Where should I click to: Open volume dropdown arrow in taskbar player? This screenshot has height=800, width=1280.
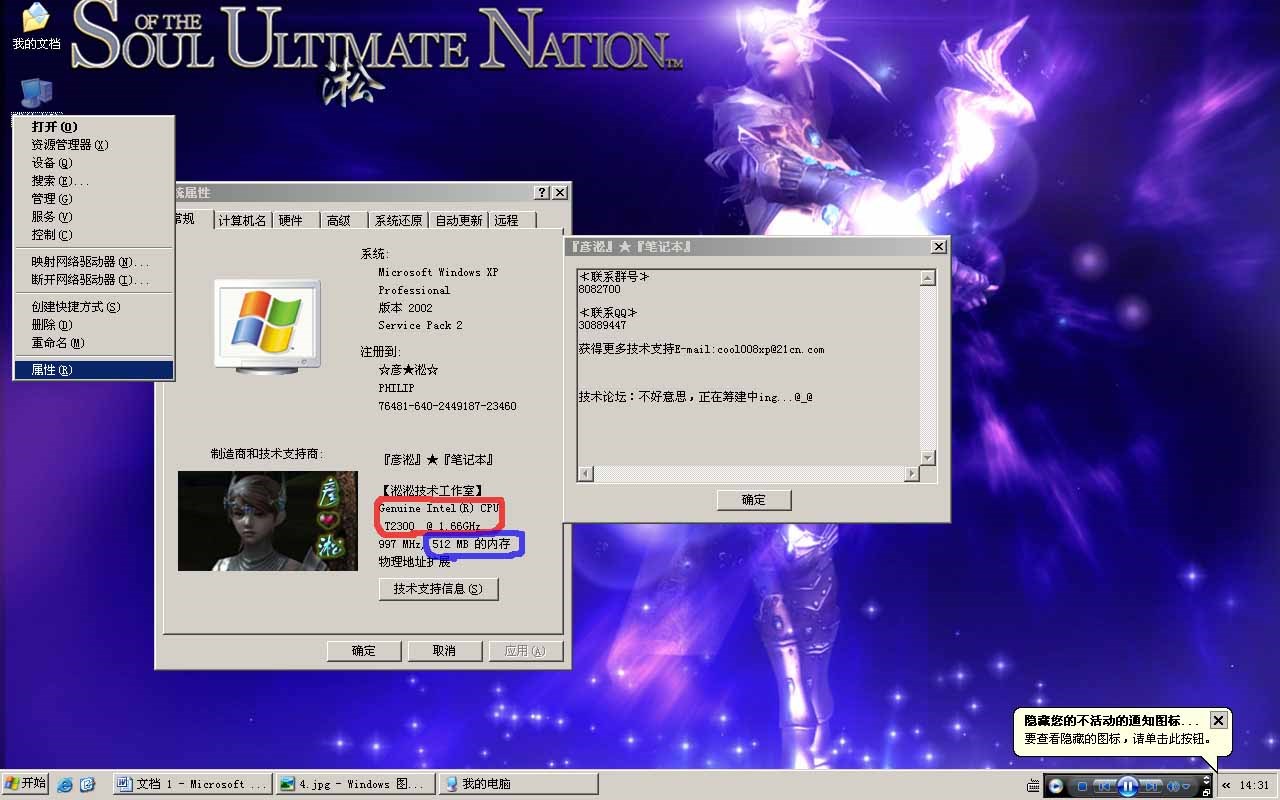[1186, 786]
